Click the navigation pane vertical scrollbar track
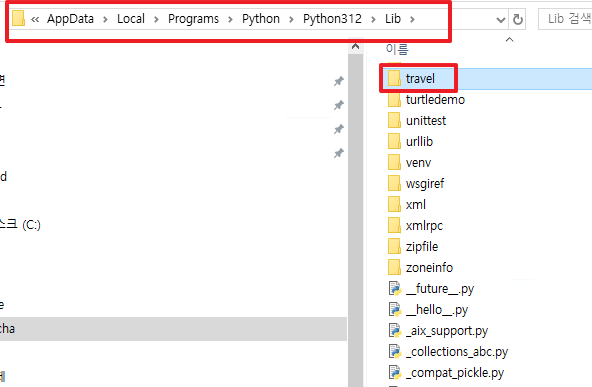Screen dimensions: 592x387 [355, 219]
